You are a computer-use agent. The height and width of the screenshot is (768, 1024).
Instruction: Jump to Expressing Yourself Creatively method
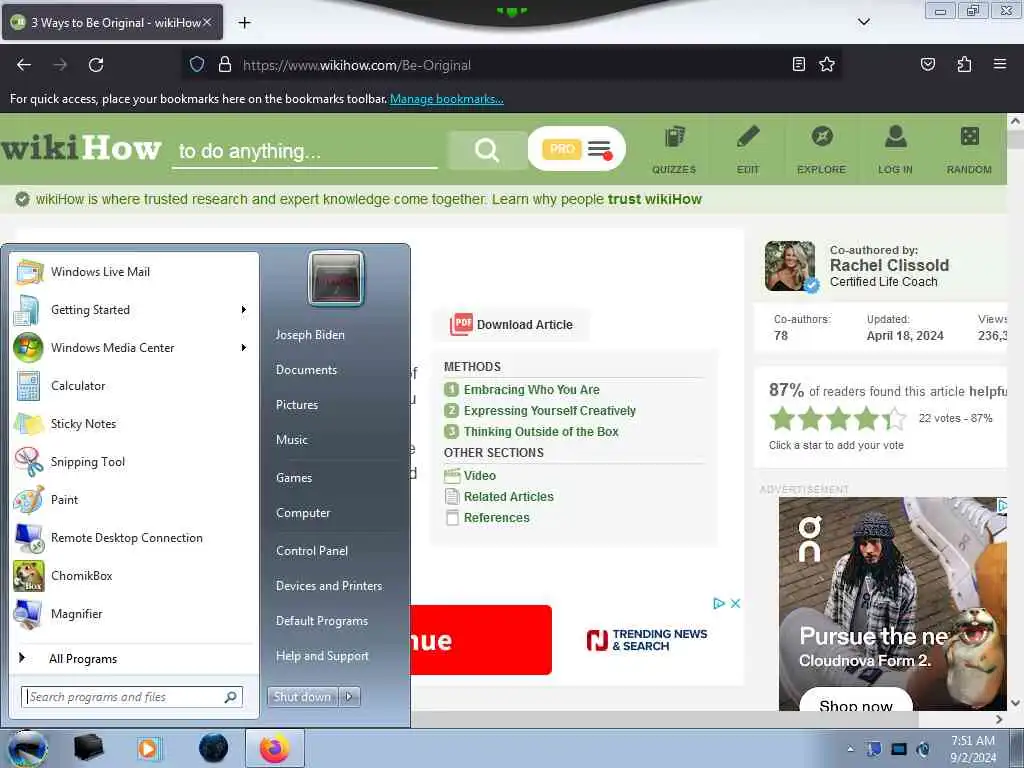[549, 410]
